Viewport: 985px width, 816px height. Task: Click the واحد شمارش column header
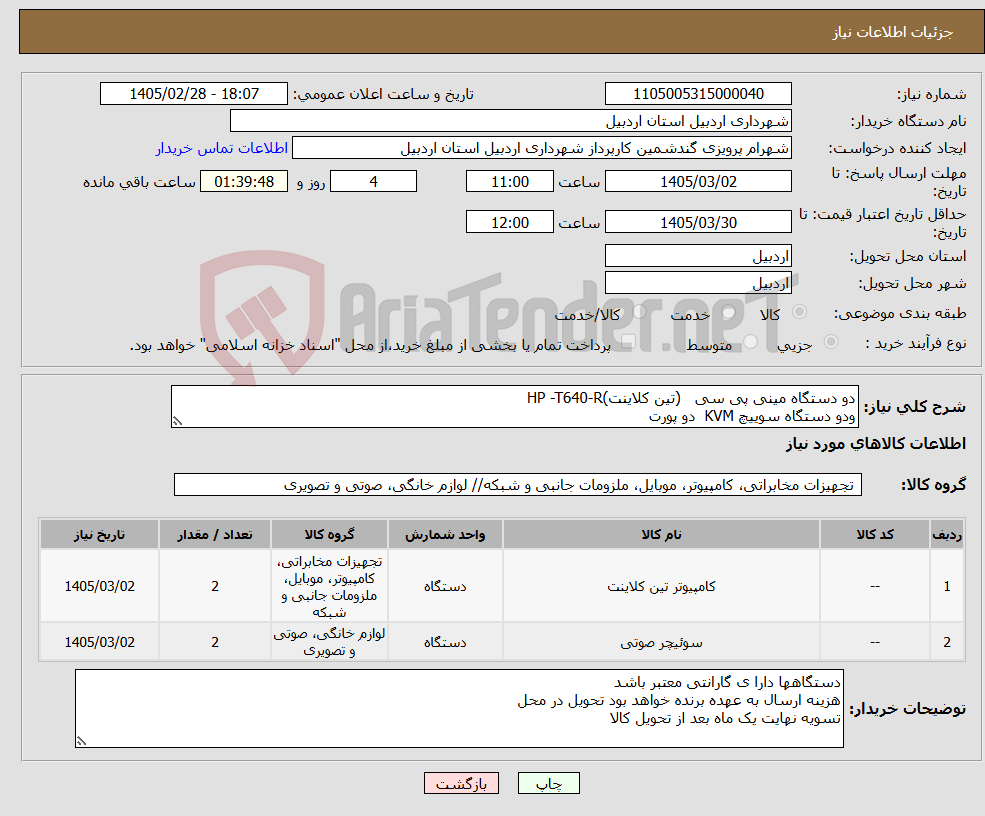[445, 535]
